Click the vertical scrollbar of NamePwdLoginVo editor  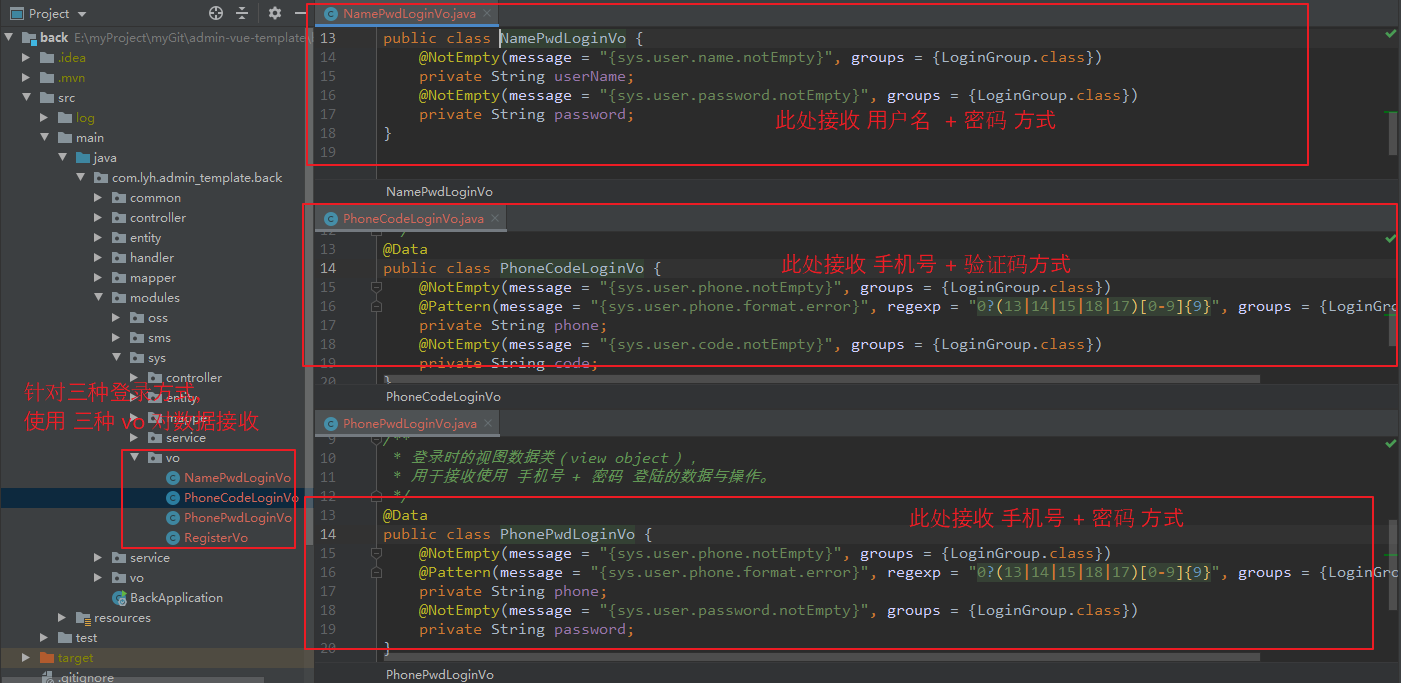(1393, 133)
